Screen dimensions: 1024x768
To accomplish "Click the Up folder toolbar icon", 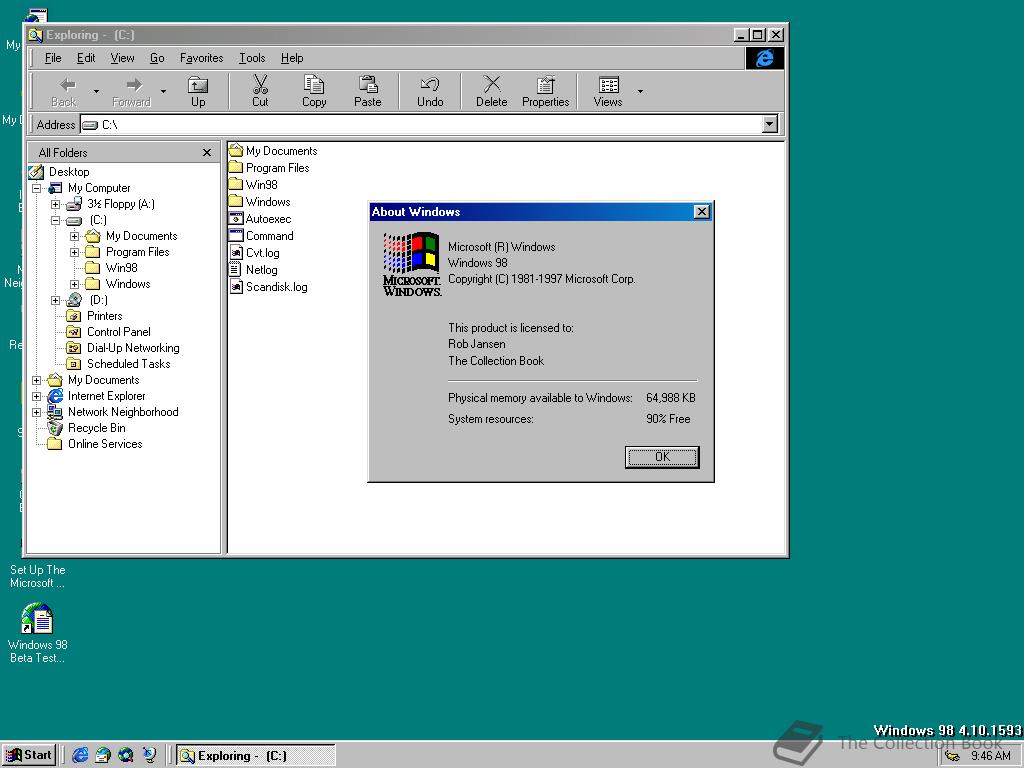I will [198, 90].
